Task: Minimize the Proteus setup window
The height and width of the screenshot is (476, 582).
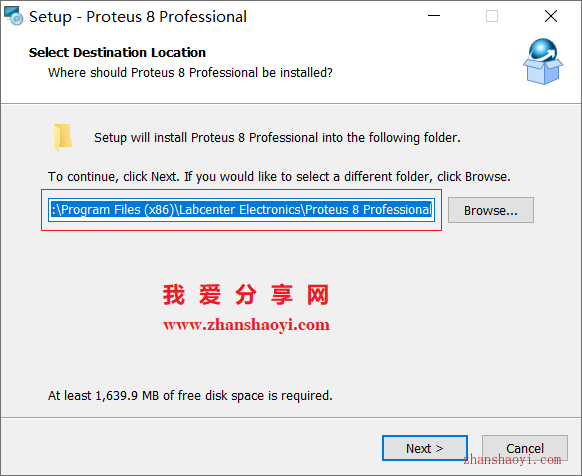Action: click(x=434, y=16)
